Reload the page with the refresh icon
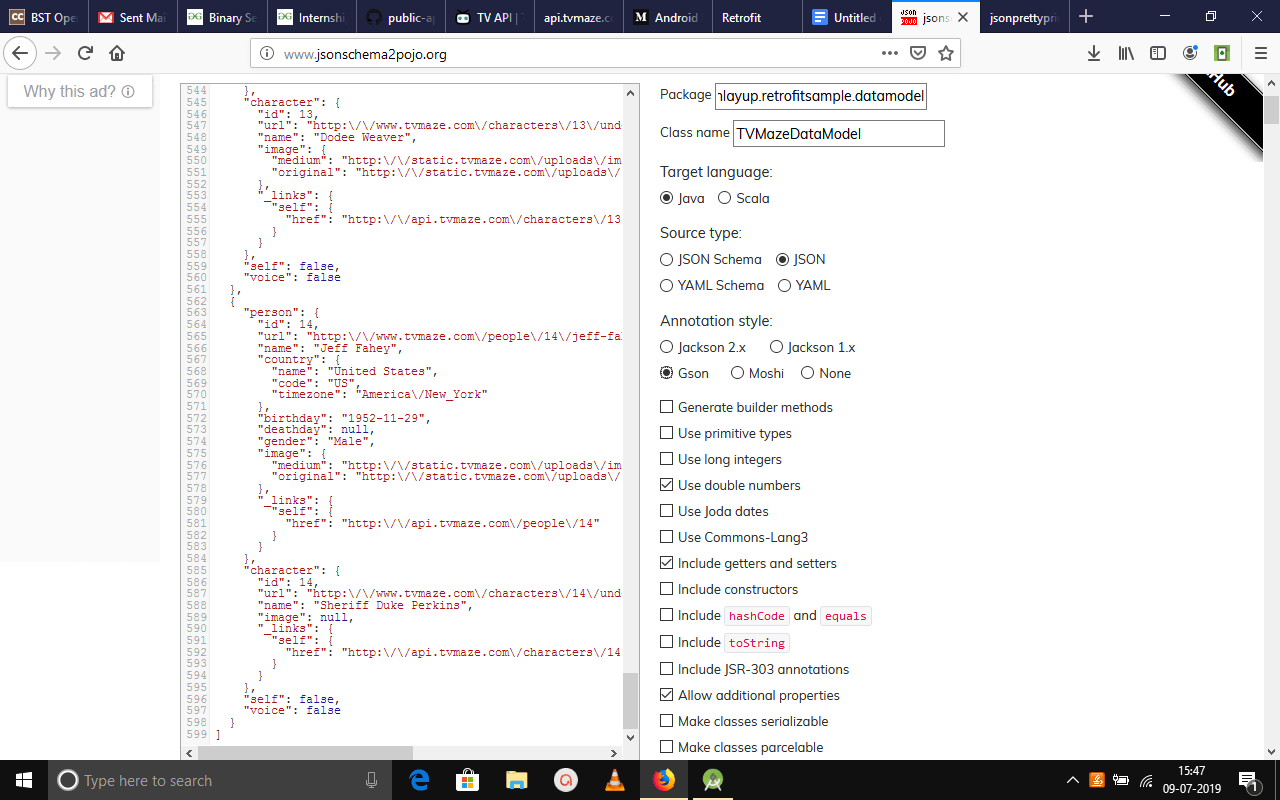The width and height of the screenshot is (1280, 800). (x=85, y=54)
